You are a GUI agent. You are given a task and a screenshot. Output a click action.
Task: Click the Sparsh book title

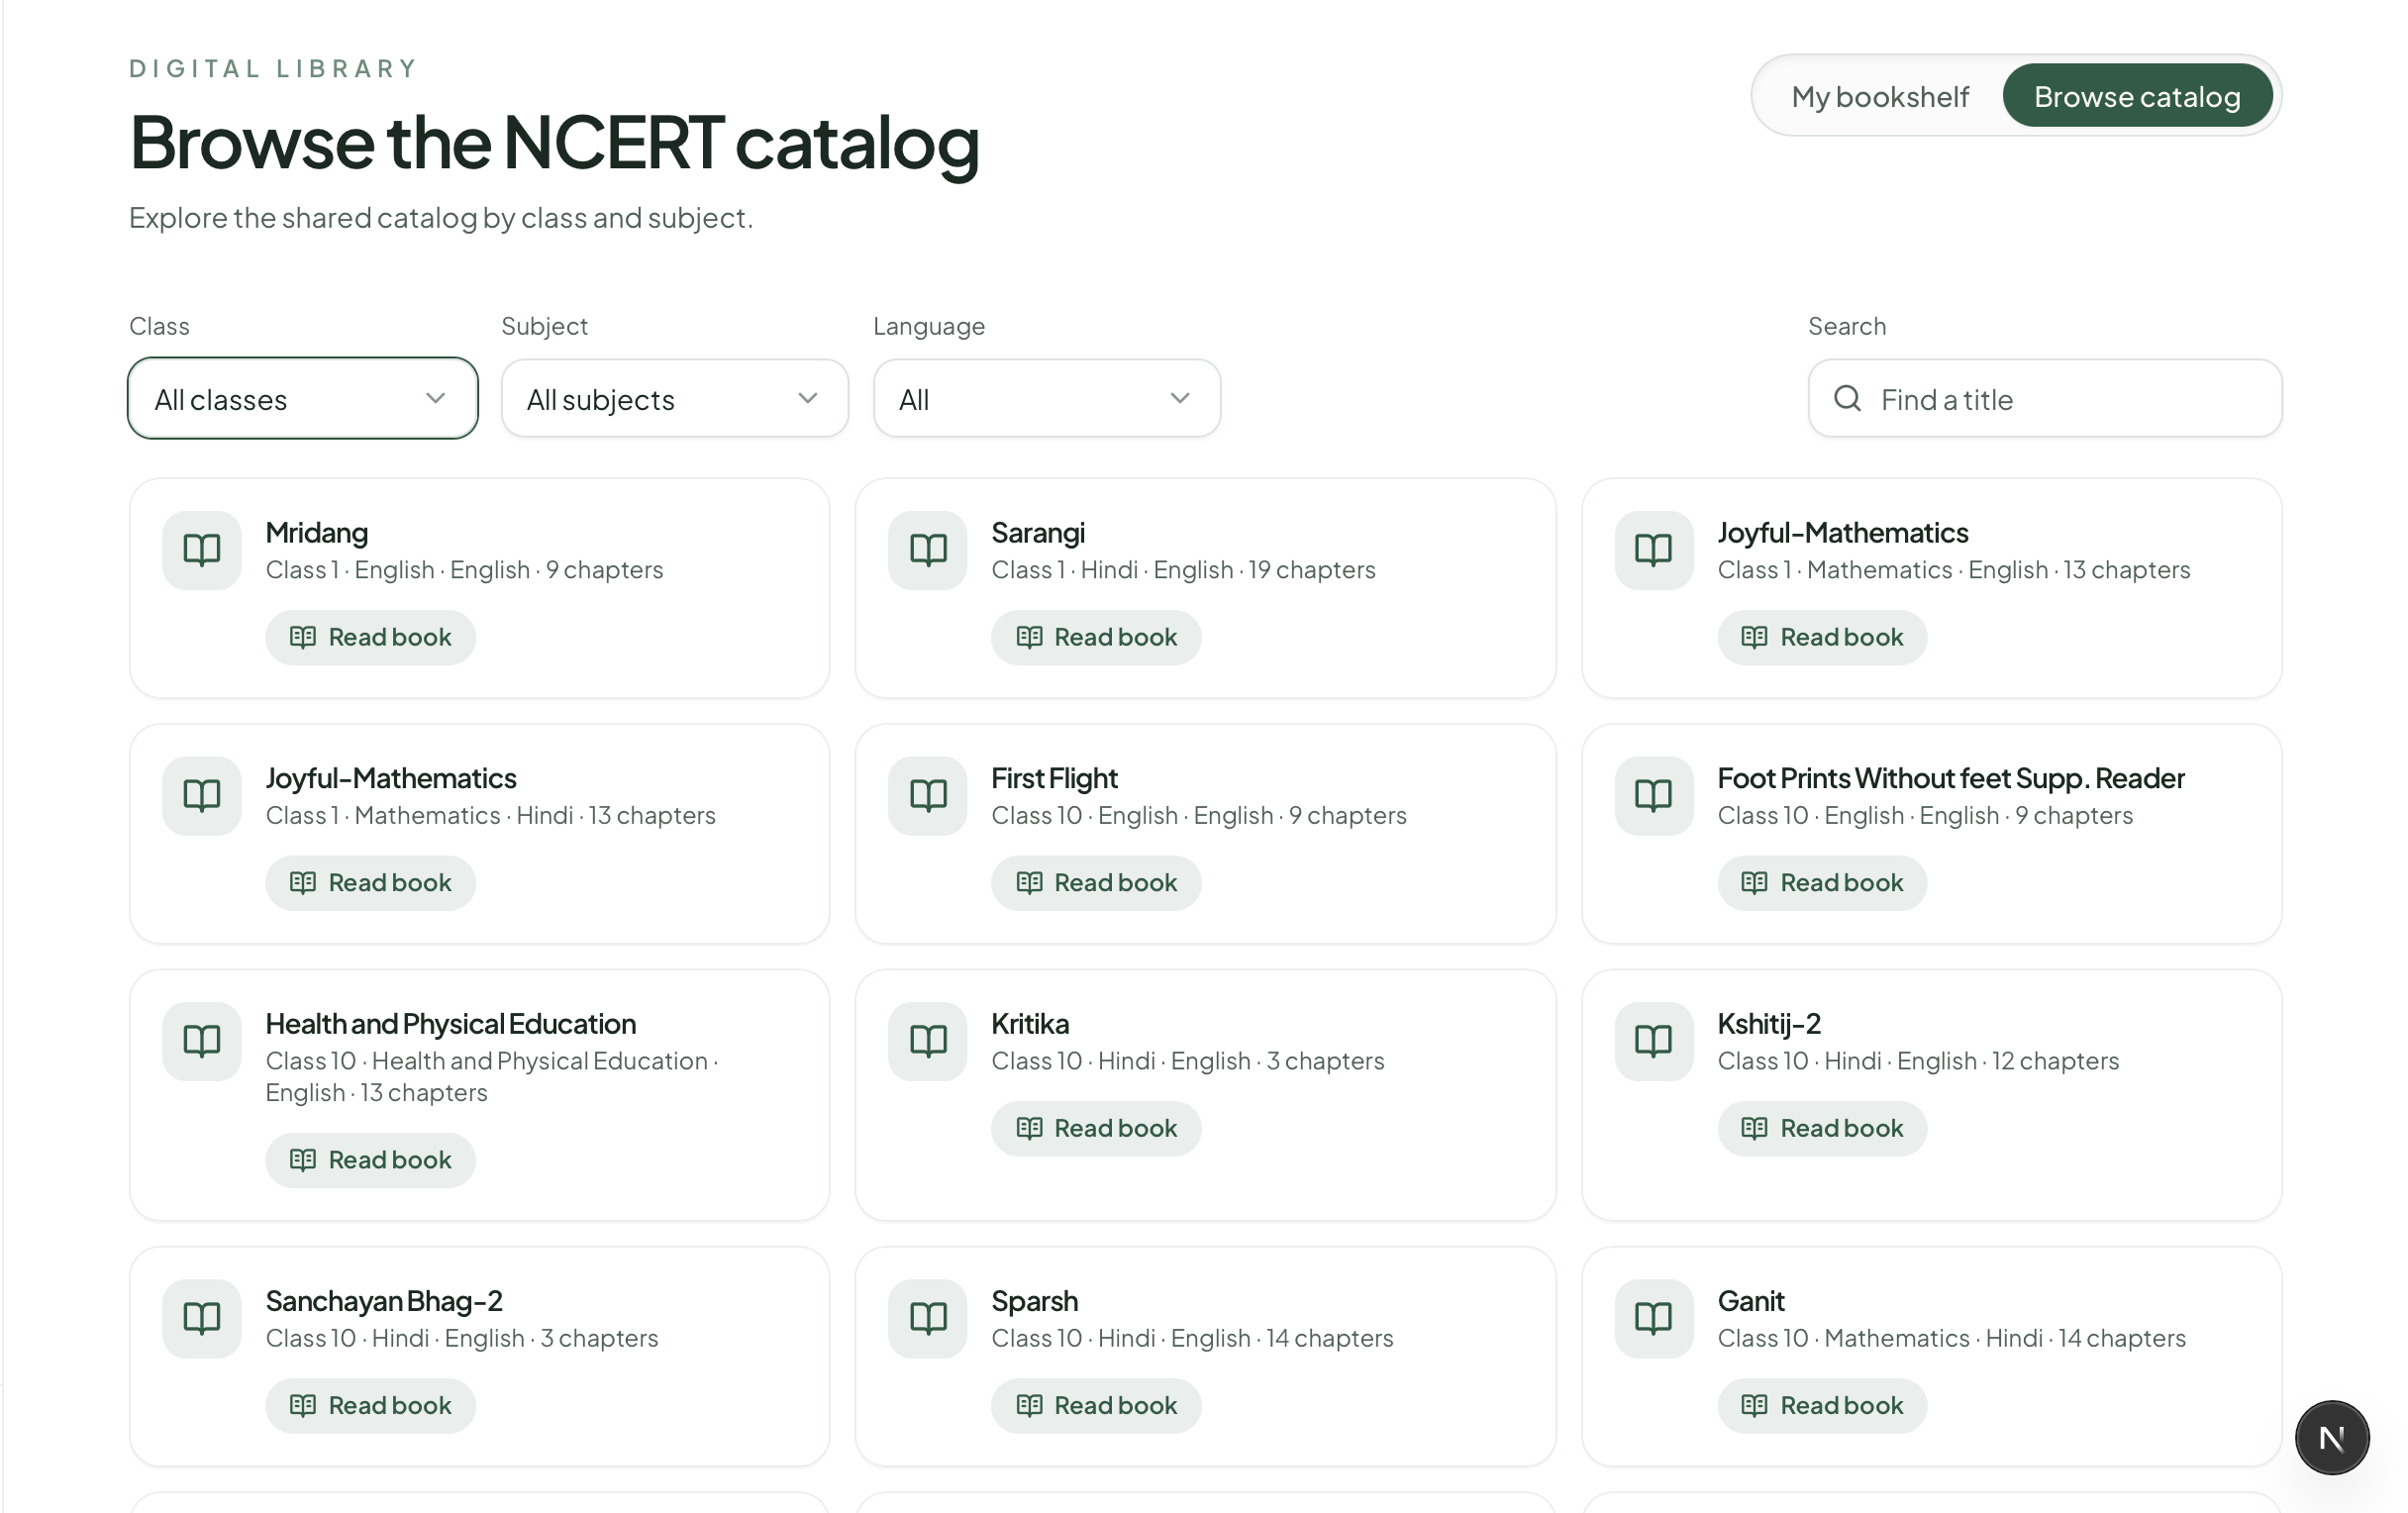point(1034,1301)
